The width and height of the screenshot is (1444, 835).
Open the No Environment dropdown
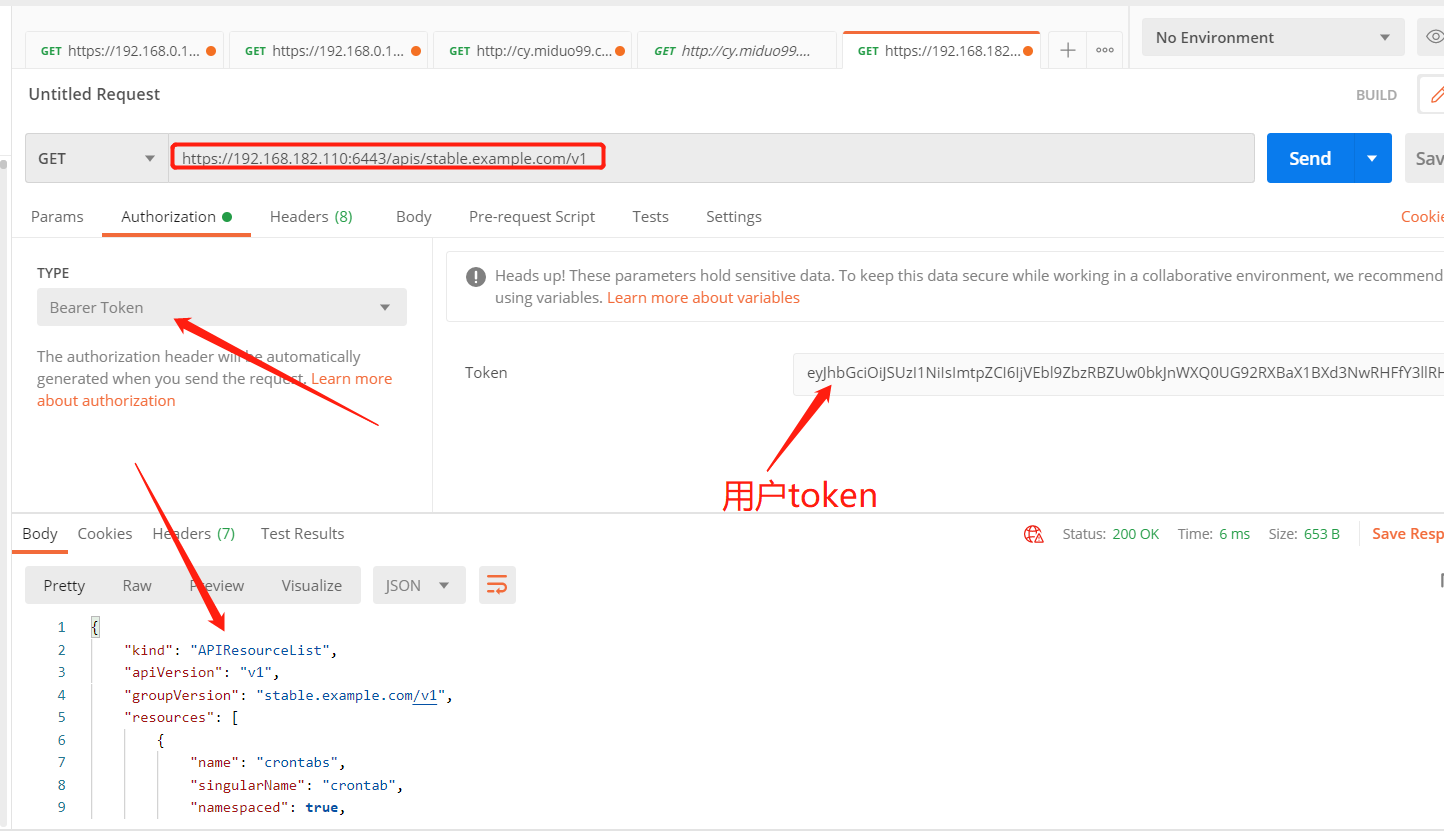1272,37
